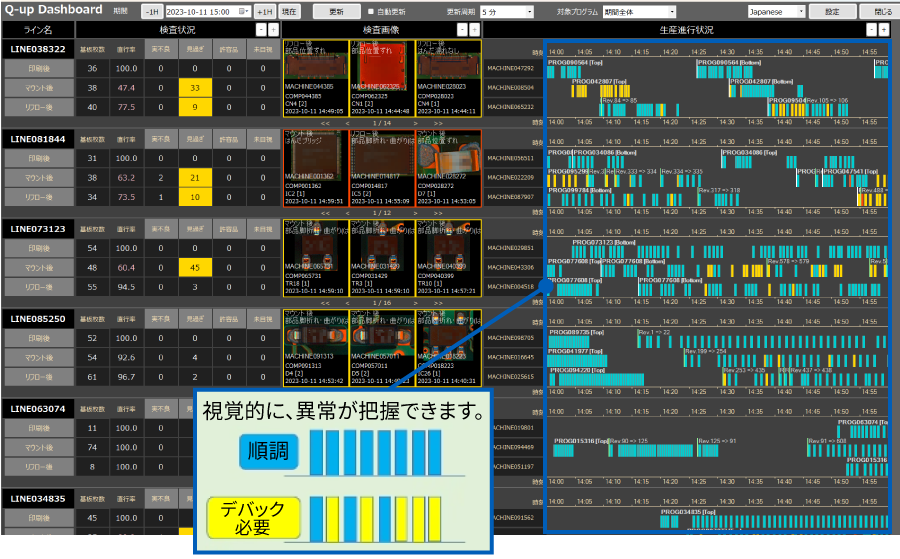Image resolution: width=900 pixels, height=559 pixels.
Task: Click the -1H button
Action: [152, 11]
